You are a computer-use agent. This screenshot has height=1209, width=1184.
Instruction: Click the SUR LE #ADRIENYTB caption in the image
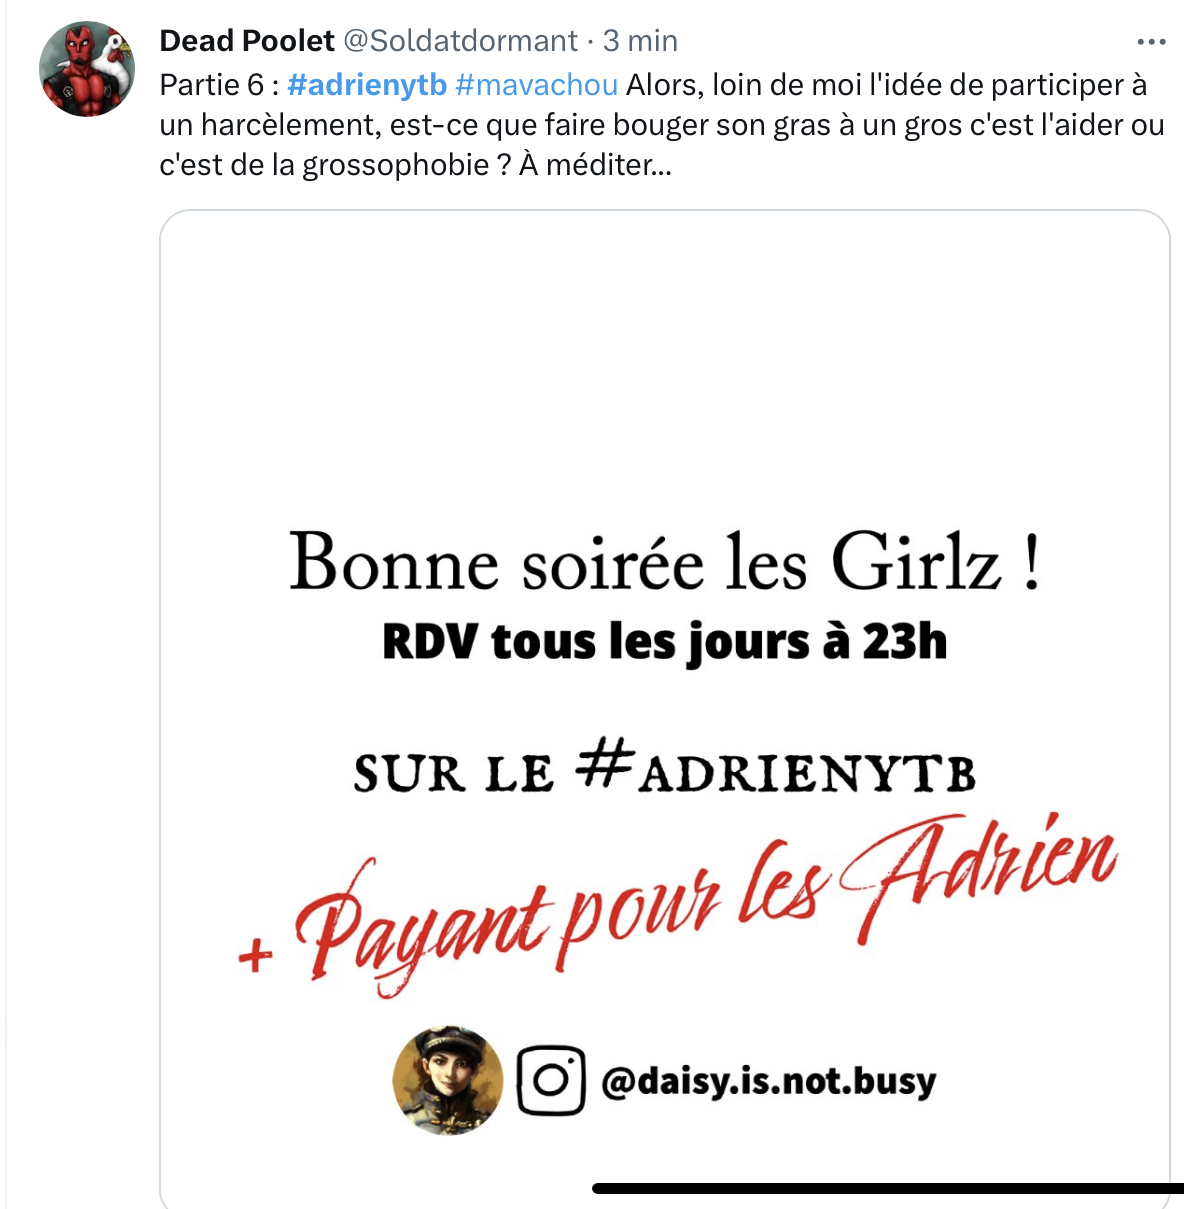(665, 772)
